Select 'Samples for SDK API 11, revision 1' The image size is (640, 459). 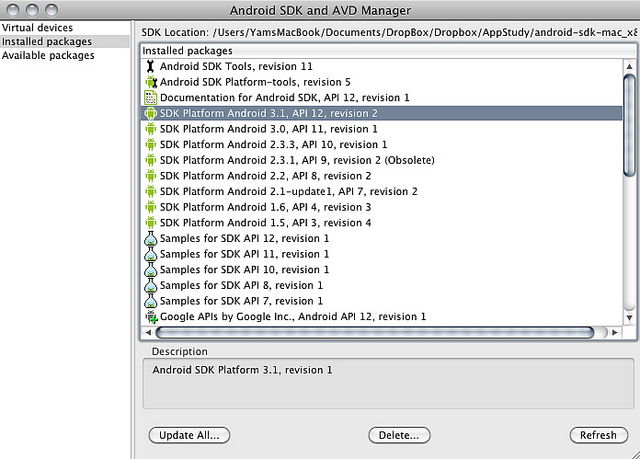point(382,254)
